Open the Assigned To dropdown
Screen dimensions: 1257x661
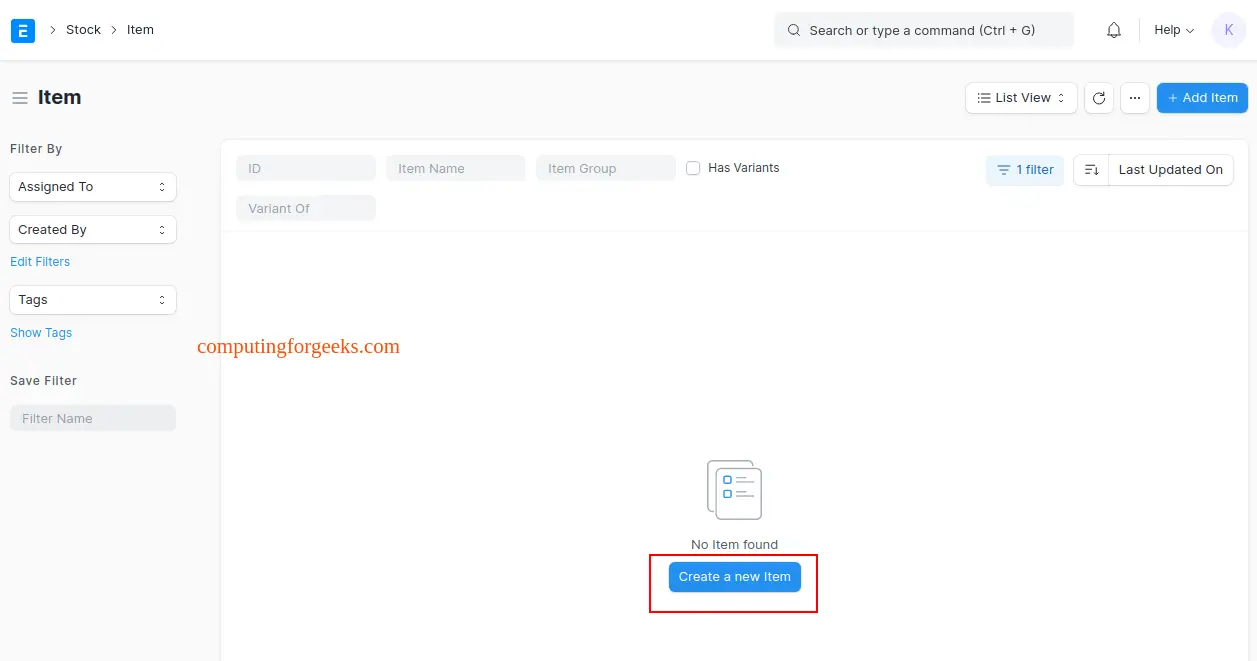point(92,186)
